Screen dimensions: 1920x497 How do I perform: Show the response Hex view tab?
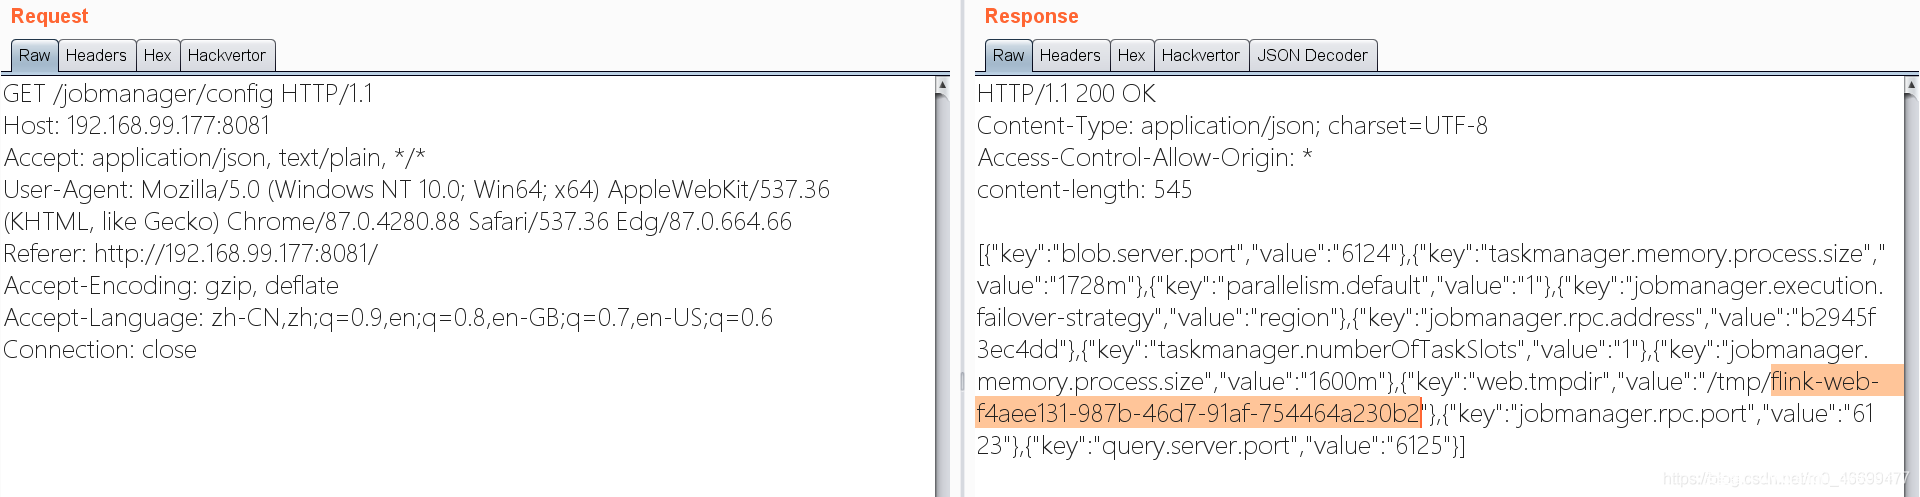click(1131, 56)
